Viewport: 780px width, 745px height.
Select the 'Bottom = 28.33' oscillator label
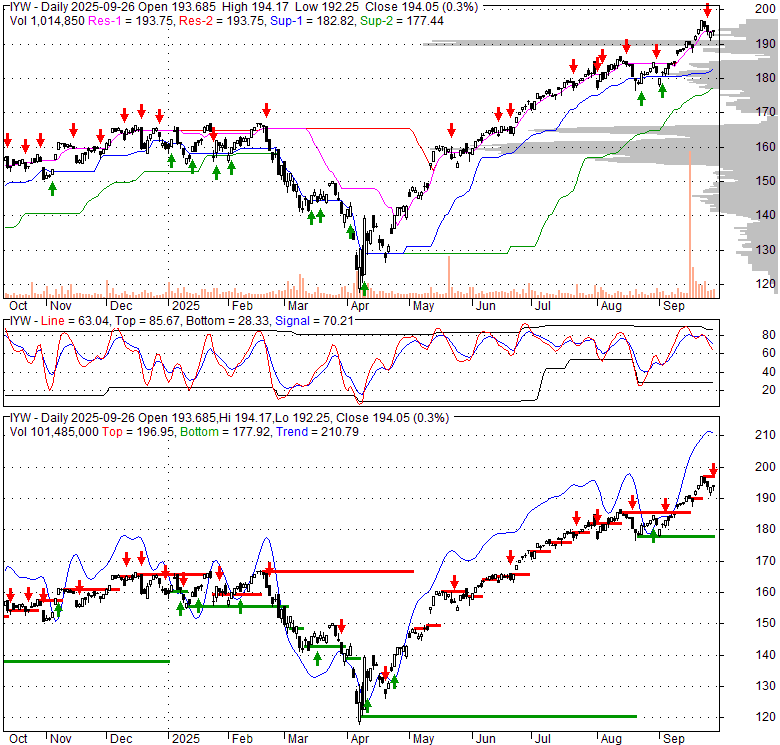228,321
